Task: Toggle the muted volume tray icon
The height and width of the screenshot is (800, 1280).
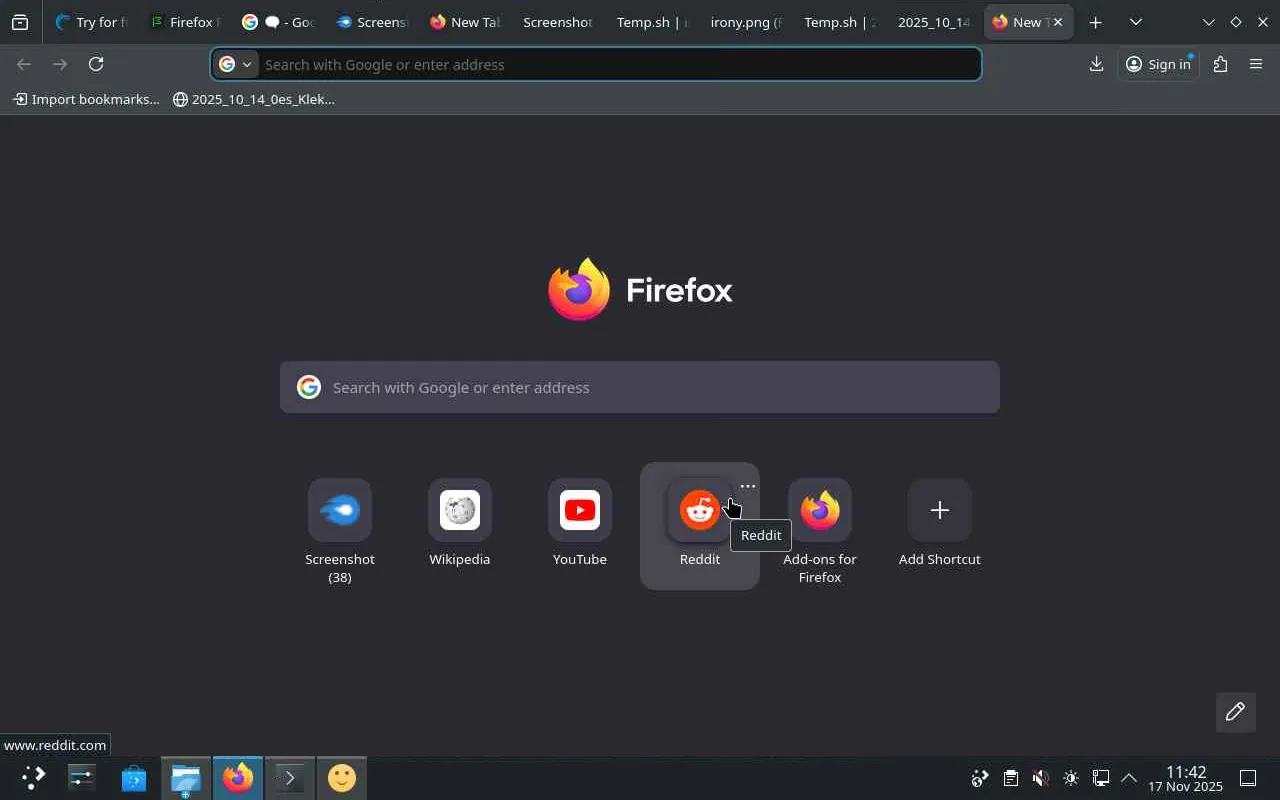Action: 1041,778
